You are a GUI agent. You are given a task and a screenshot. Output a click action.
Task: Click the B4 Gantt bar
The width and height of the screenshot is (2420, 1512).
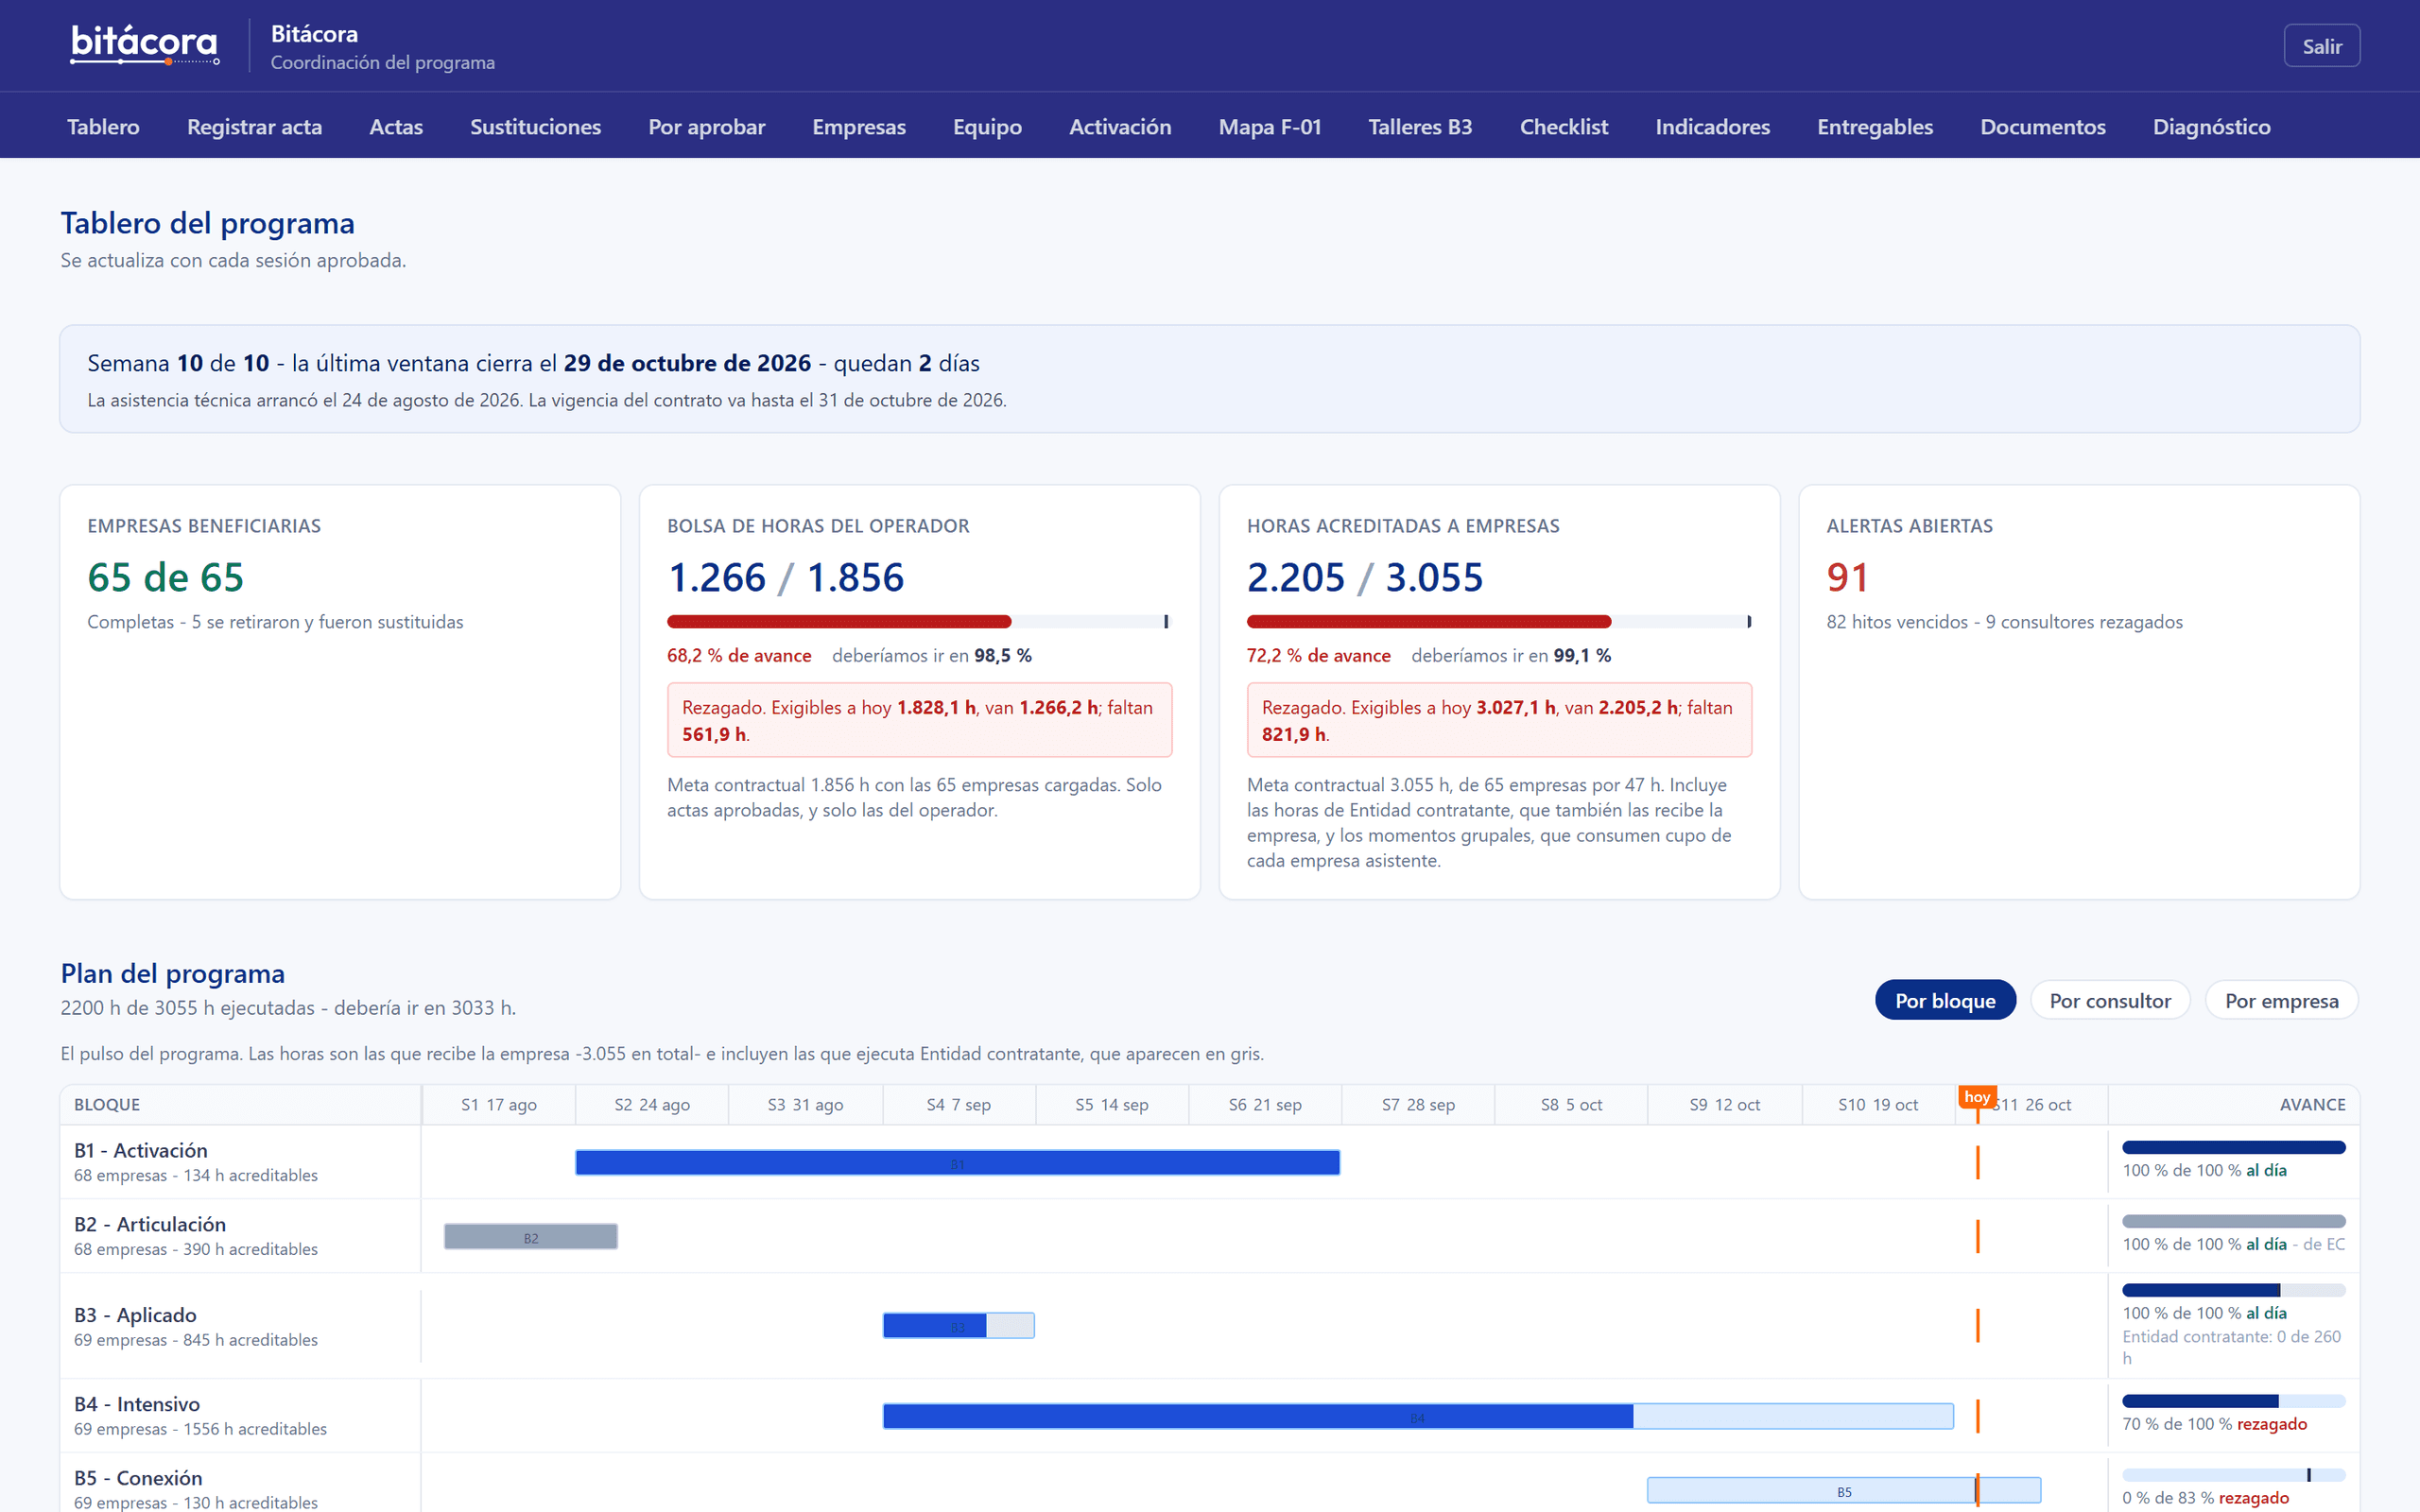click(1417, 1416)
